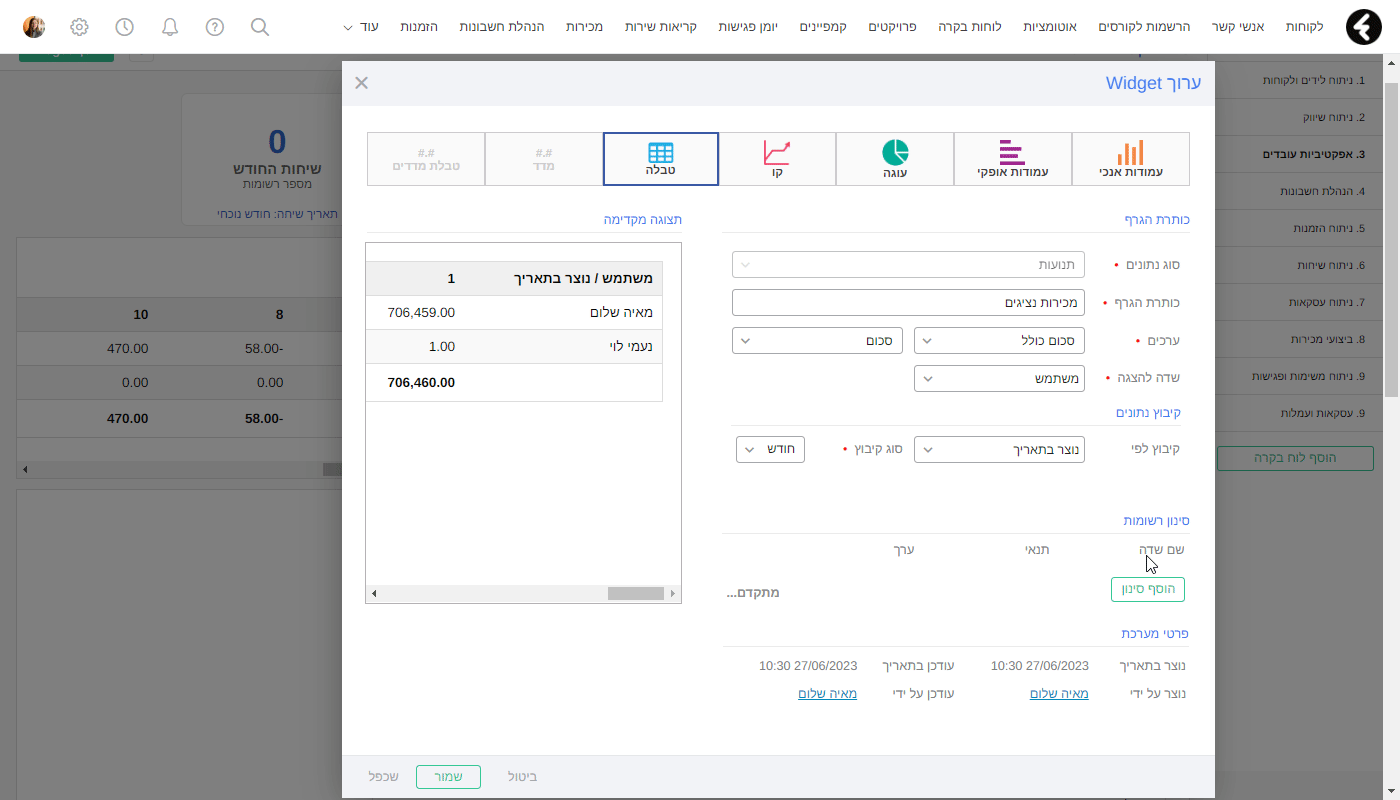Close the edit Widget dialog
Screen dimensions: 1400x800
point(362,83)
